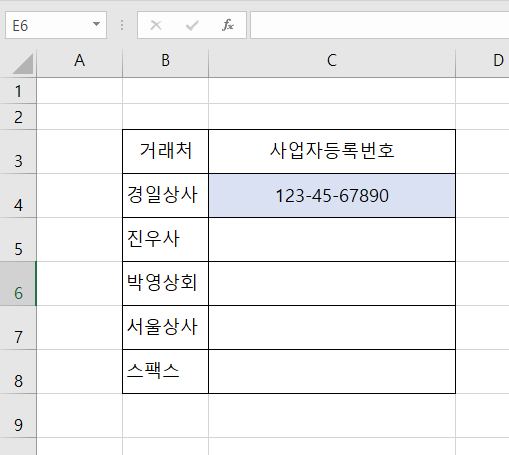Click the Cancel X icon in formula bar
The height and width of the screenshot is (455, 509).
(156, 25)
